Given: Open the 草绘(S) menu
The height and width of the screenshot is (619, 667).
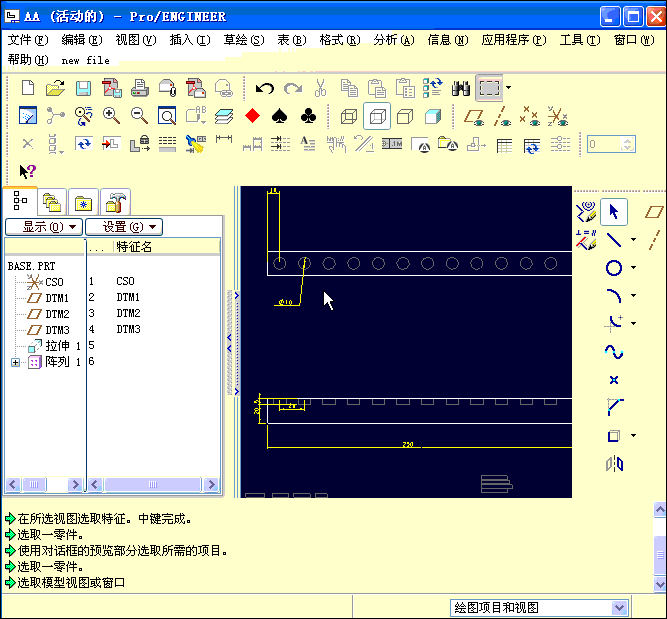Looking at the screenshot, I should tap(244, 40).
